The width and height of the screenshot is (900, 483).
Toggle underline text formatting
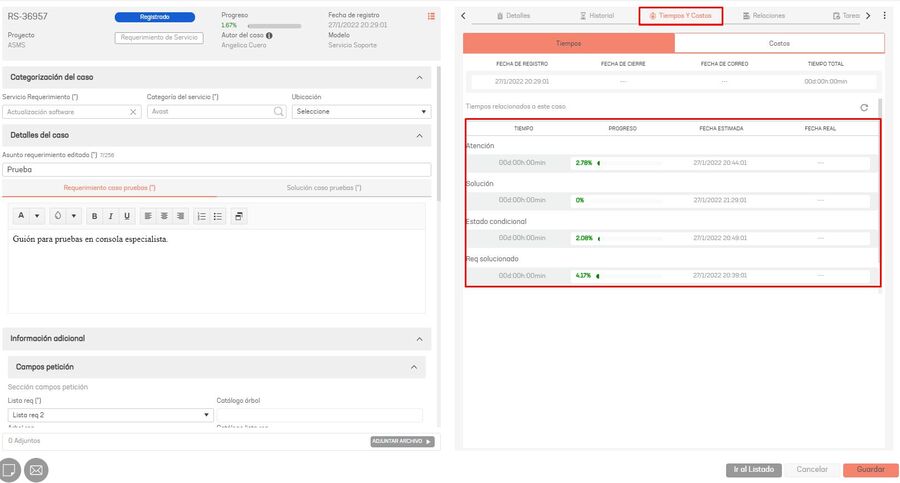pos(127,216)
